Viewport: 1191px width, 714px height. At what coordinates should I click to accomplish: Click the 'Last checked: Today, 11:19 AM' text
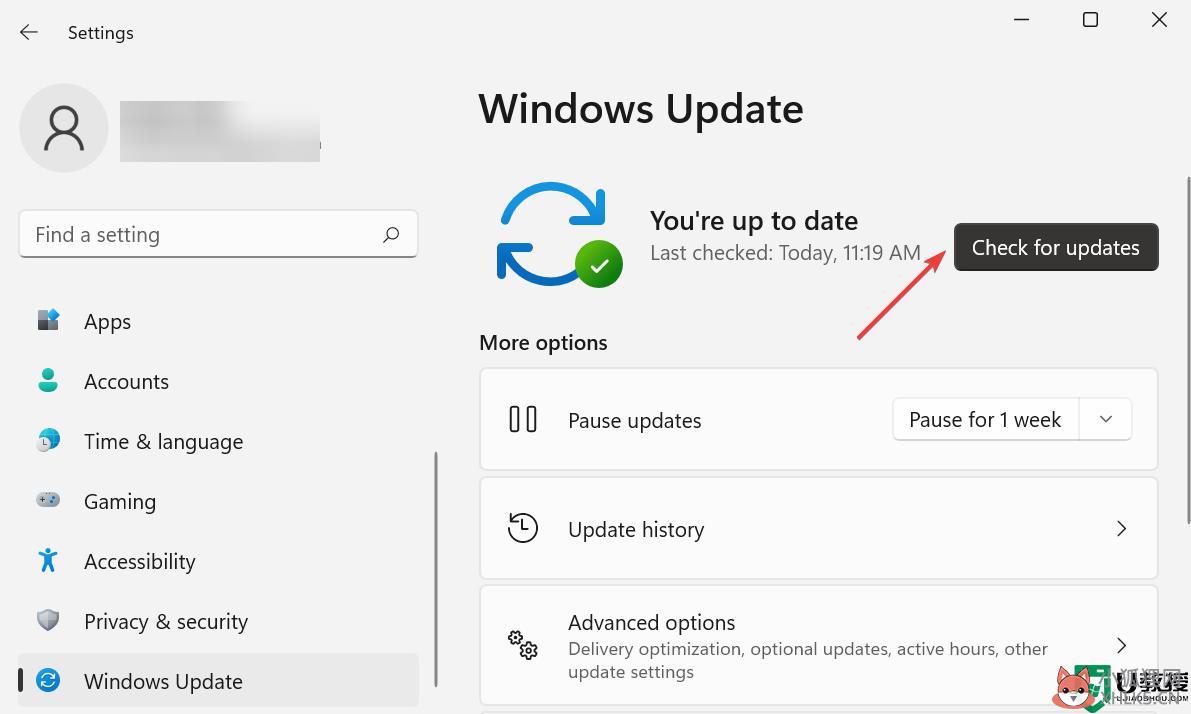click(785, 253)
